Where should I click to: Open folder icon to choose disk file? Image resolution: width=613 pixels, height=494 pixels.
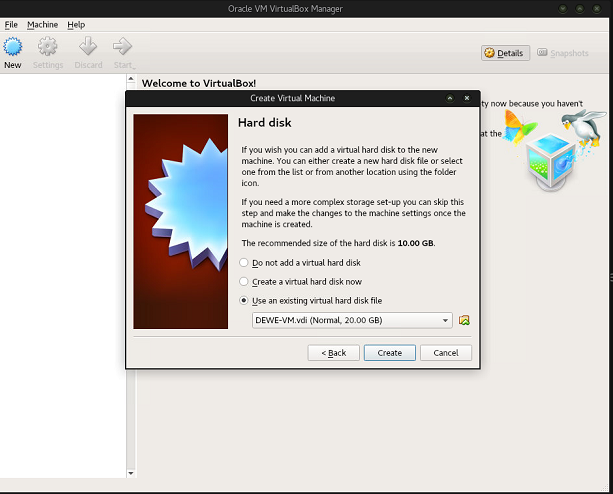coord(464,320)
